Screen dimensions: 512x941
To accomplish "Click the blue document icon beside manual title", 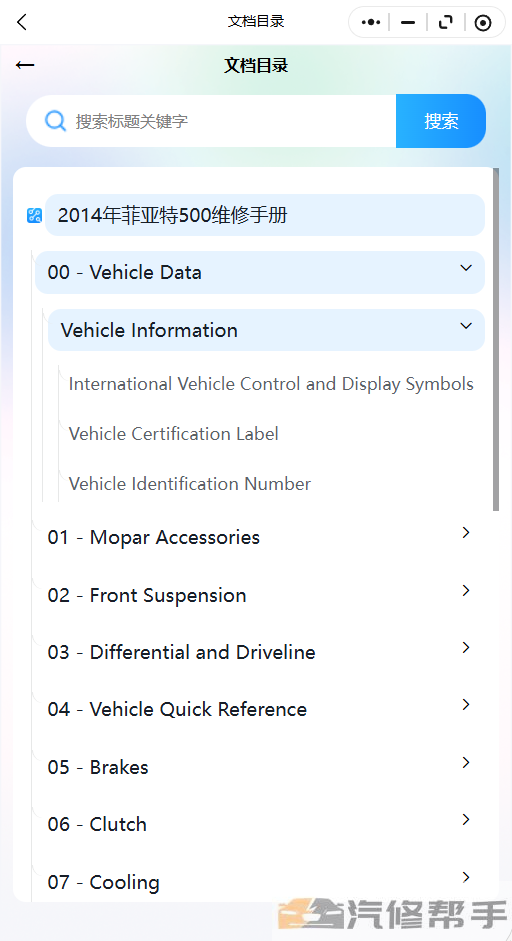I will pyautogui.click(x=34, y=215).
